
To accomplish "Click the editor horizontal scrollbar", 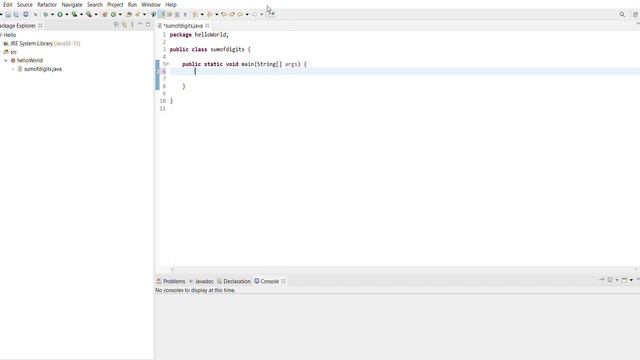I will (404, 269).
